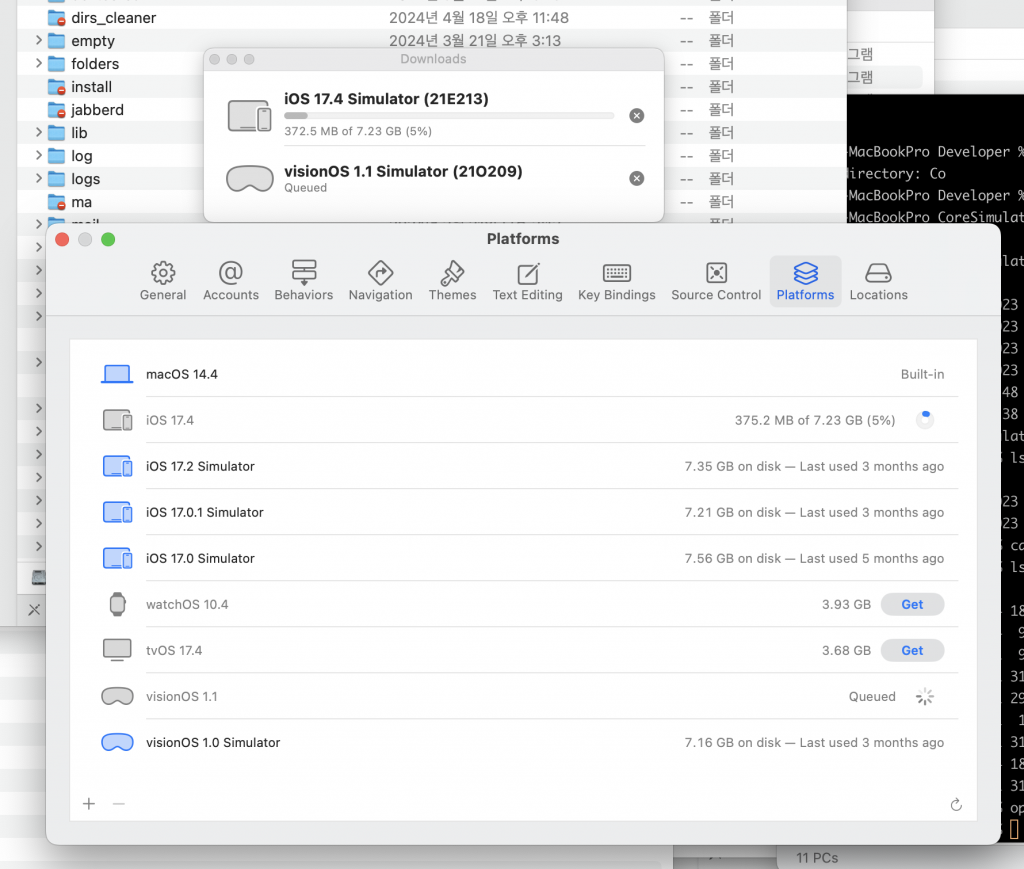Click the visionOS 1.1 Queued status text

point(872,697)
